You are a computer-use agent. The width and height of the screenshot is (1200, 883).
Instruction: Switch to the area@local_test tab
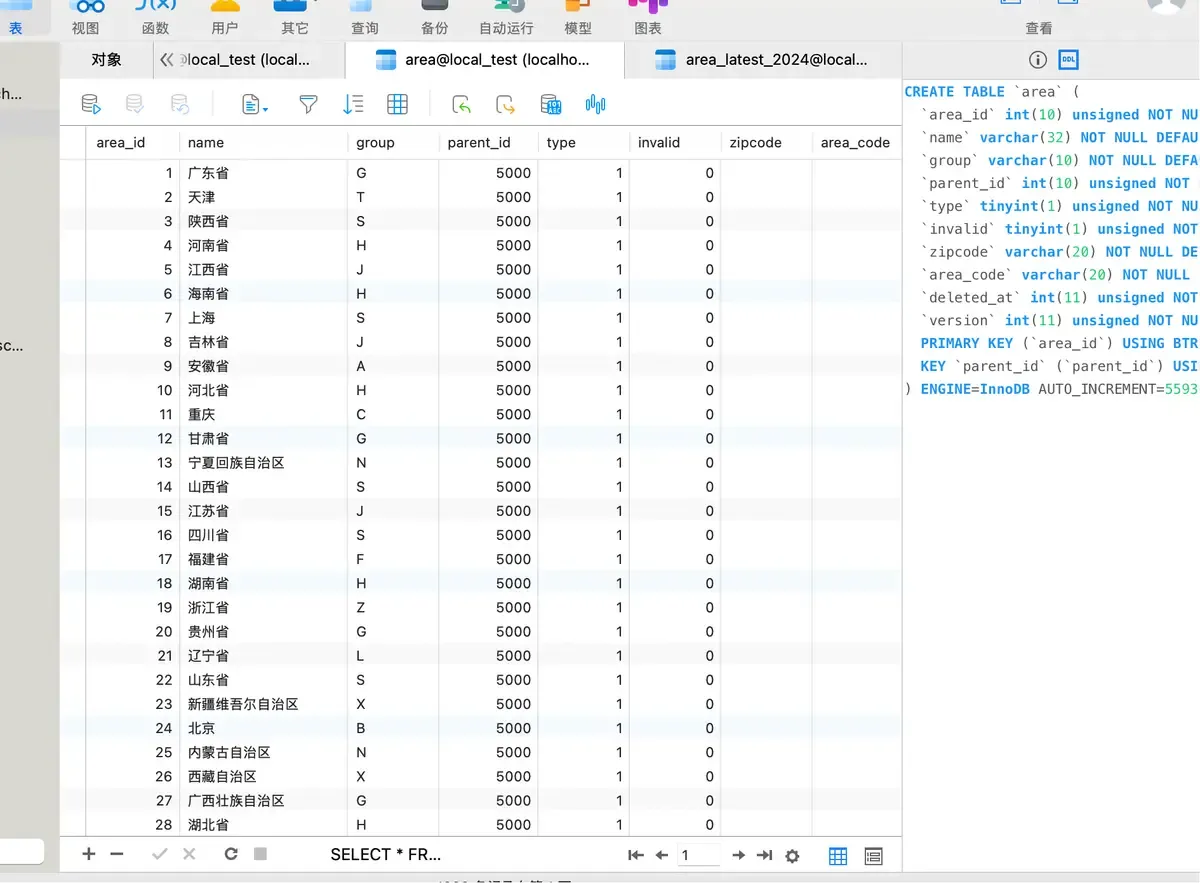484,59
